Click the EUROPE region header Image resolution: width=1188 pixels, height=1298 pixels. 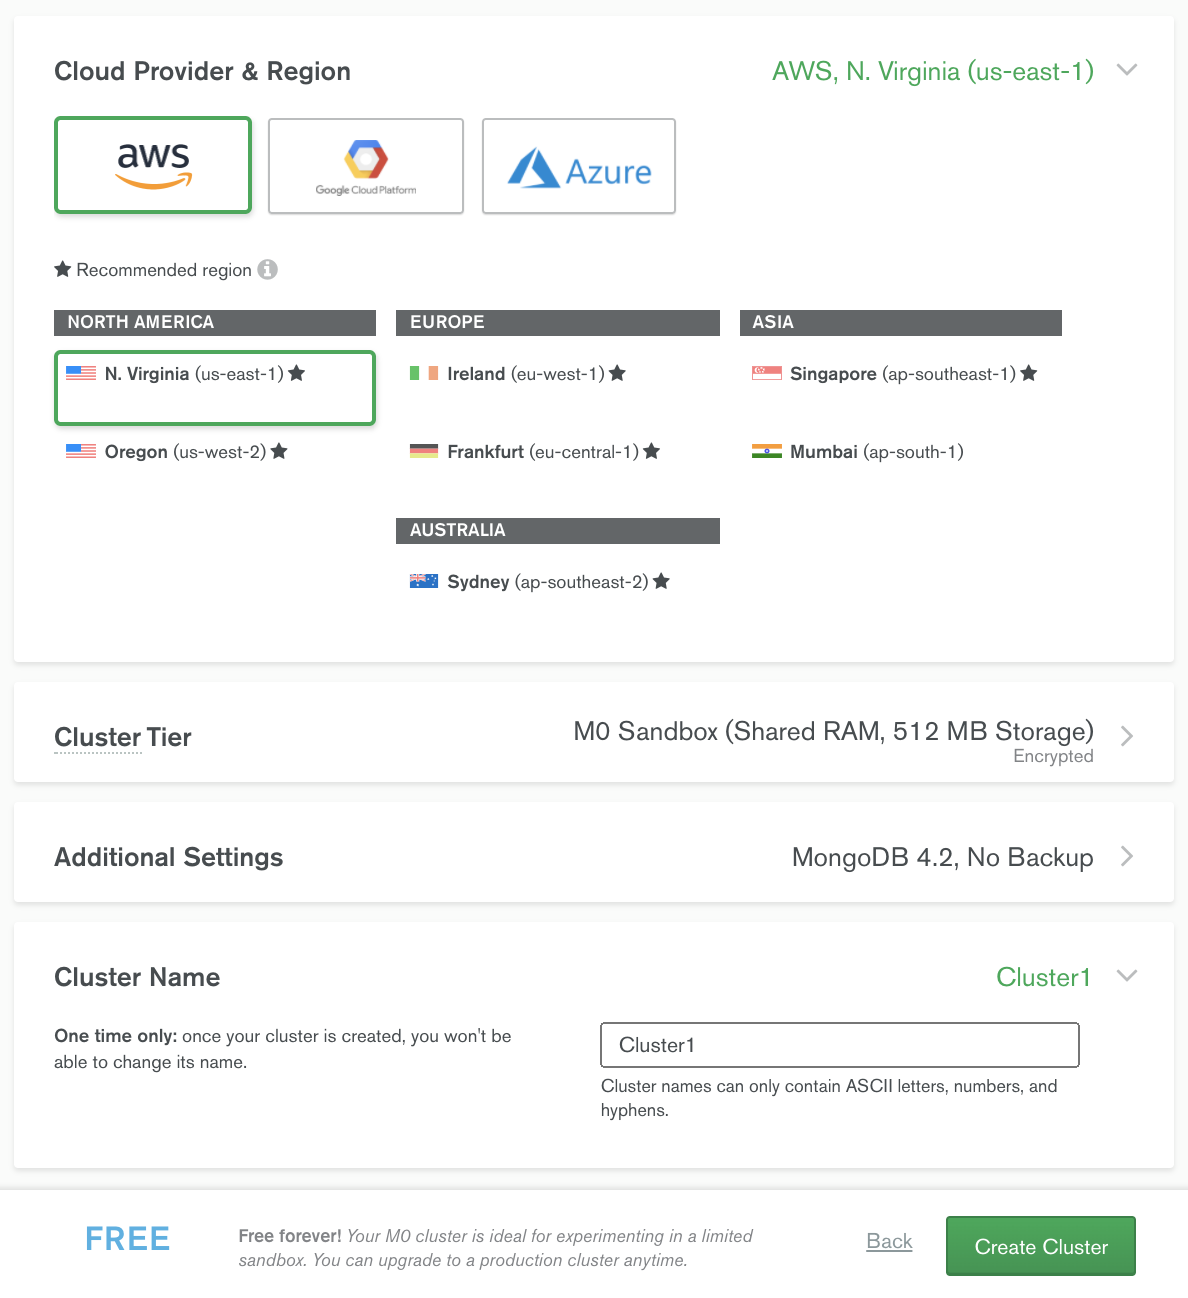tap(557, 322)
